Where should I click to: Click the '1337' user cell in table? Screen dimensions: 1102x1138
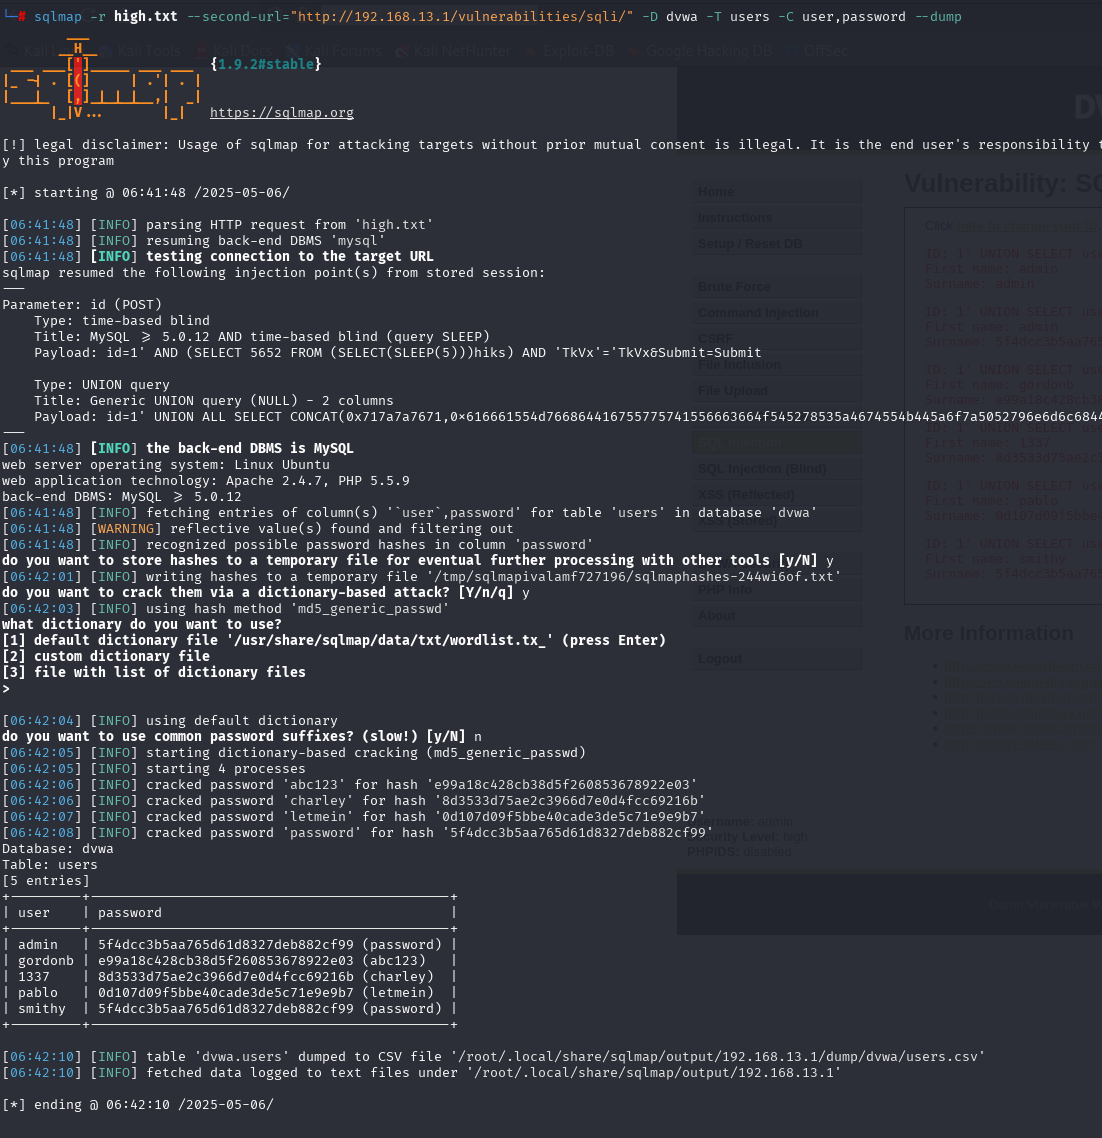point(34,976)
